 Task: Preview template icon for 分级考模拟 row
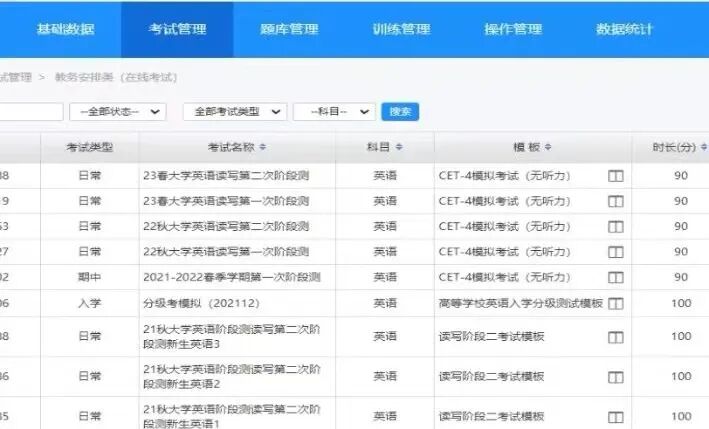615,303
